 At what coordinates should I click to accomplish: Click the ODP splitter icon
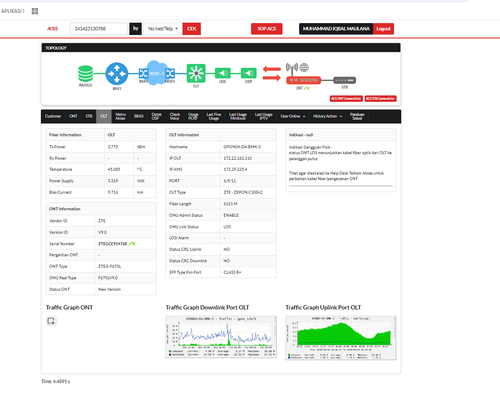[x=249, y=73]
